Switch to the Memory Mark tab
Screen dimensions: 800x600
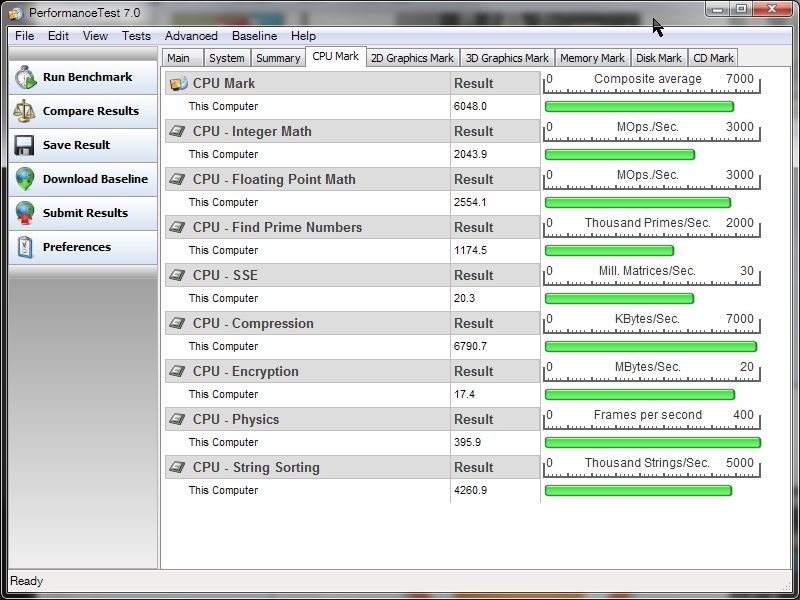[x=592, y=58]
